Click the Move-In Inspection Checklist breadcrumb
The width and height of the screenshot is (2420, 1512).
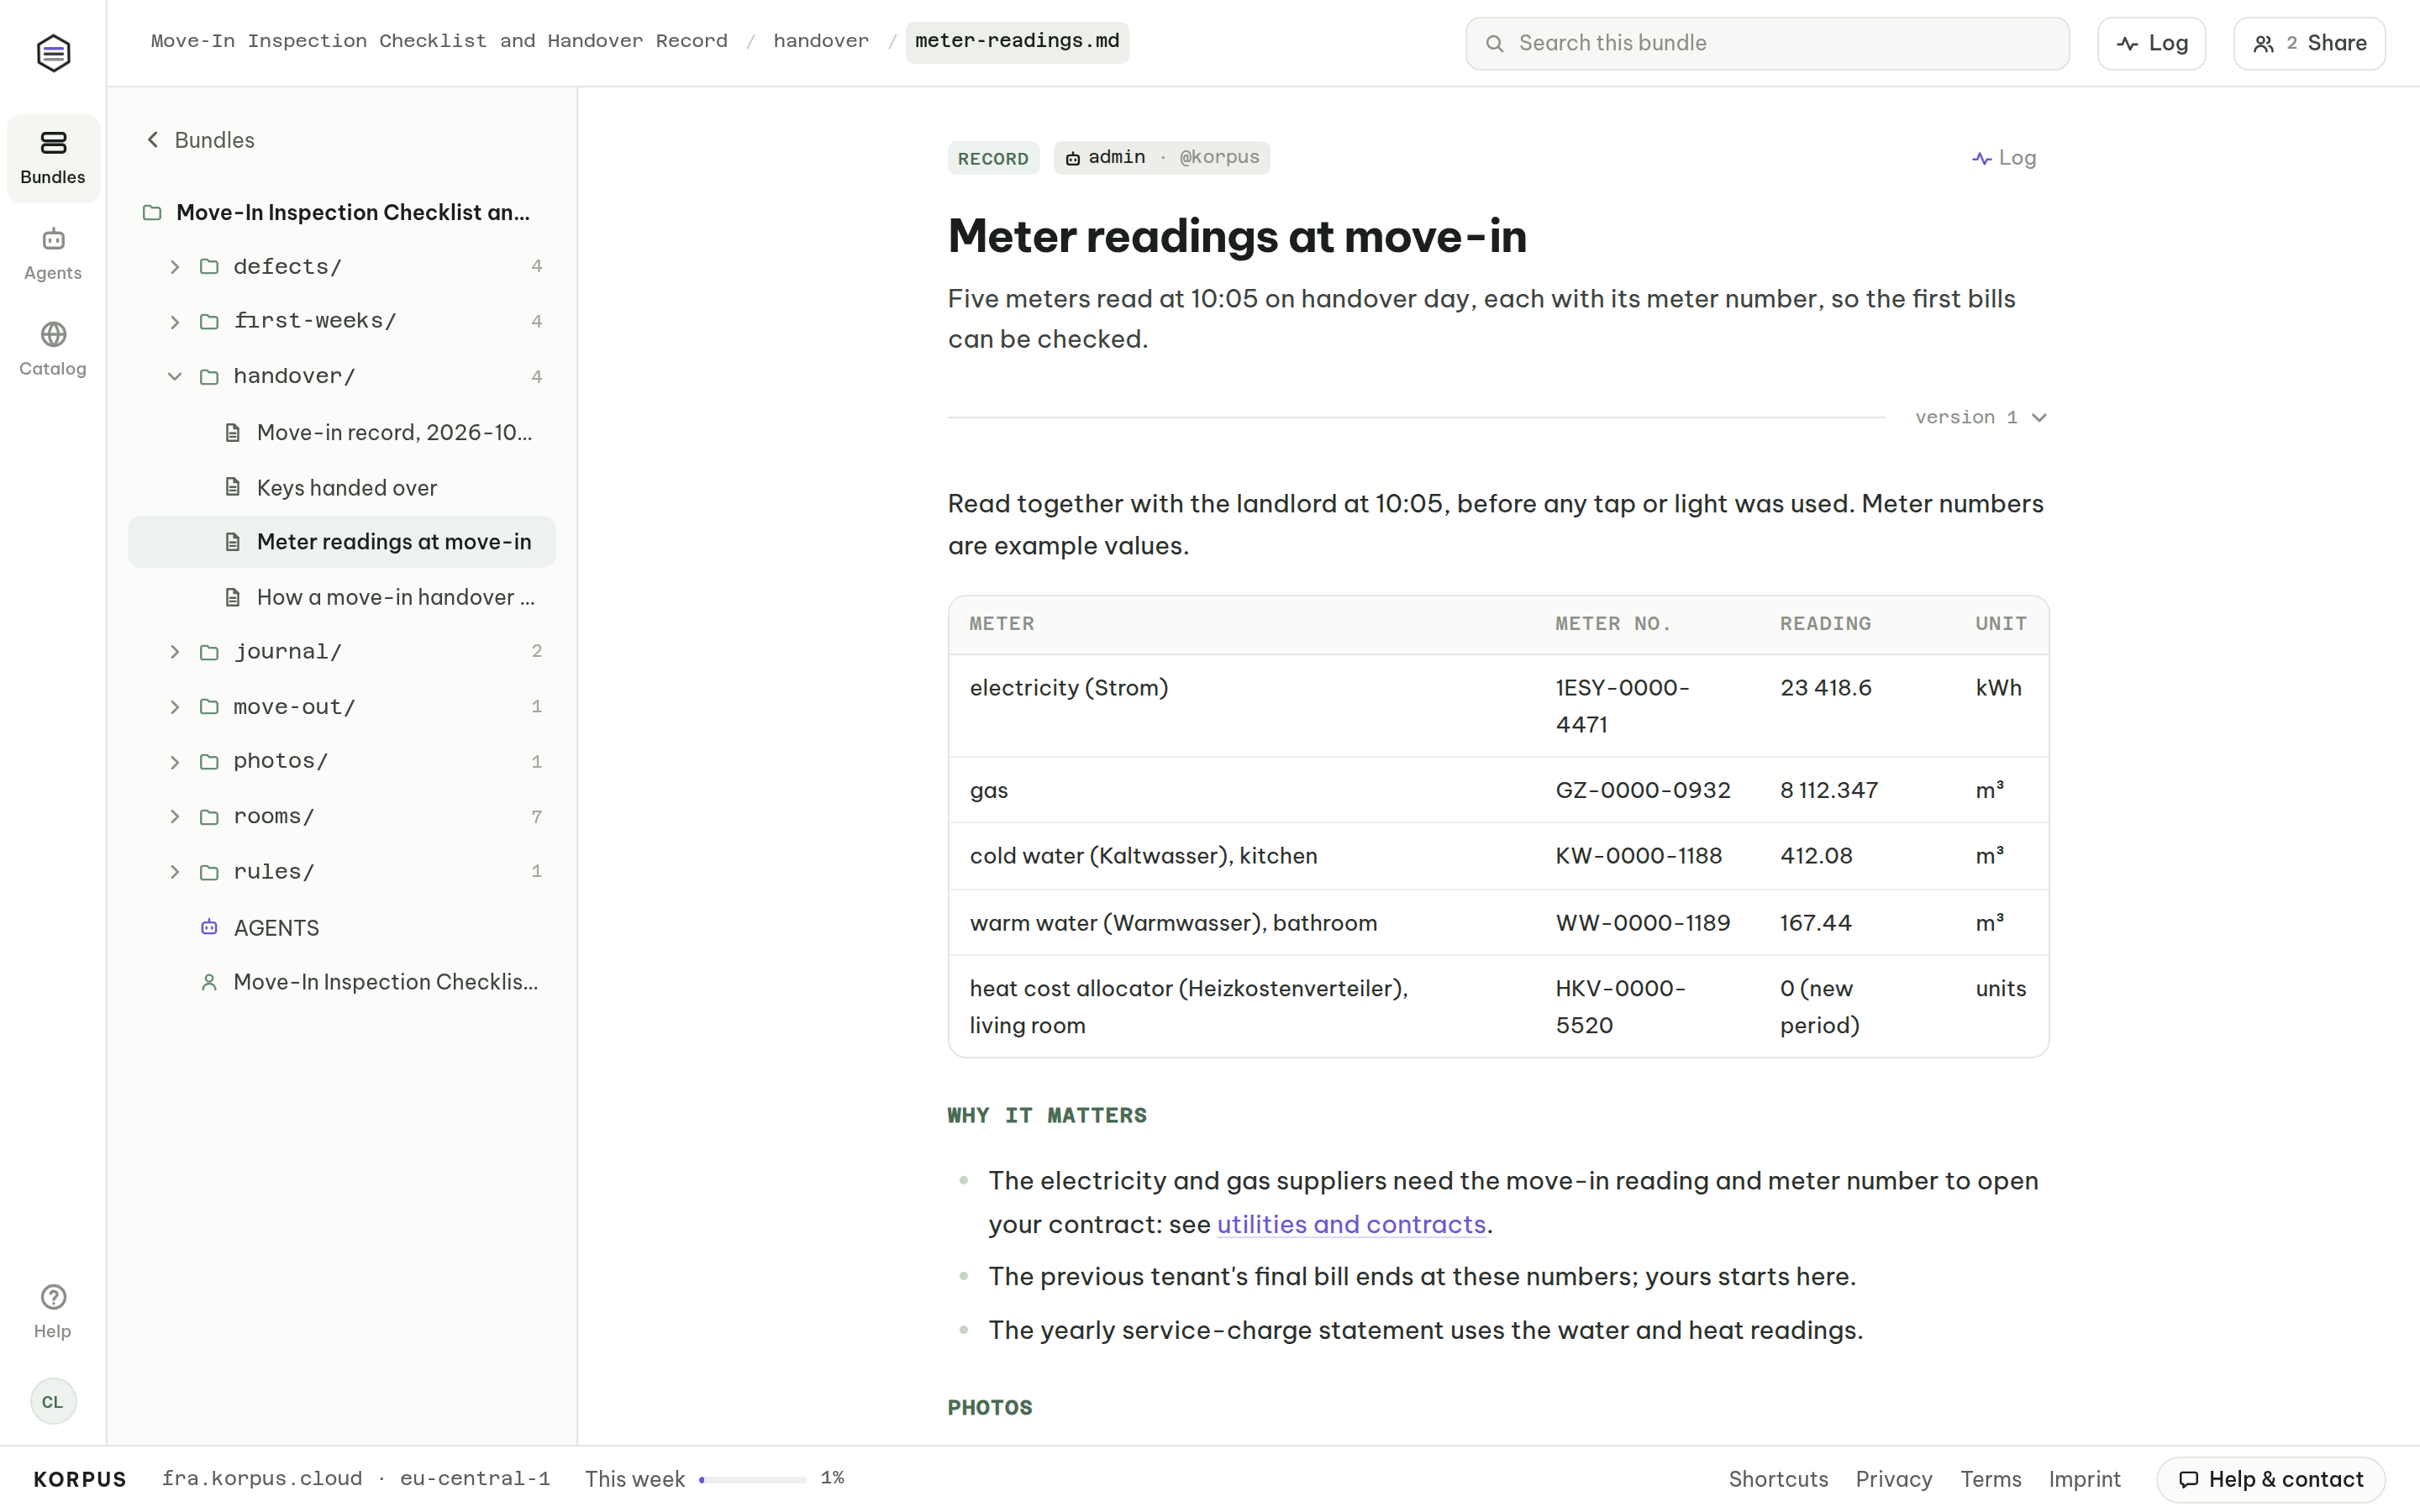[x=439, y=41]
